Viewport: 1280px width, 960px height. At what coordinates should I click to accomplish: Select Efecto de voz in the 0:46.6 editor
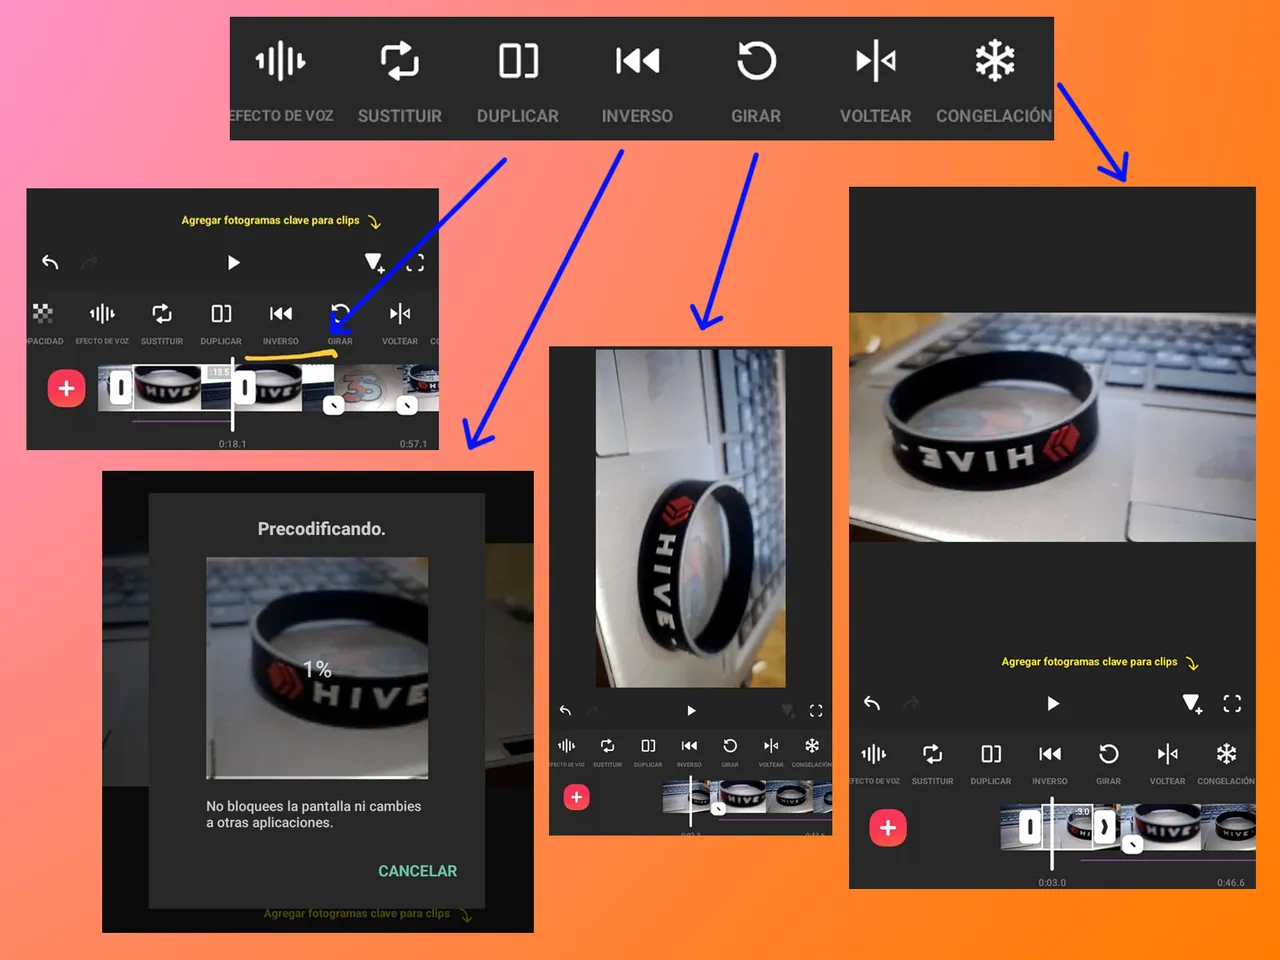pos(874,763)
